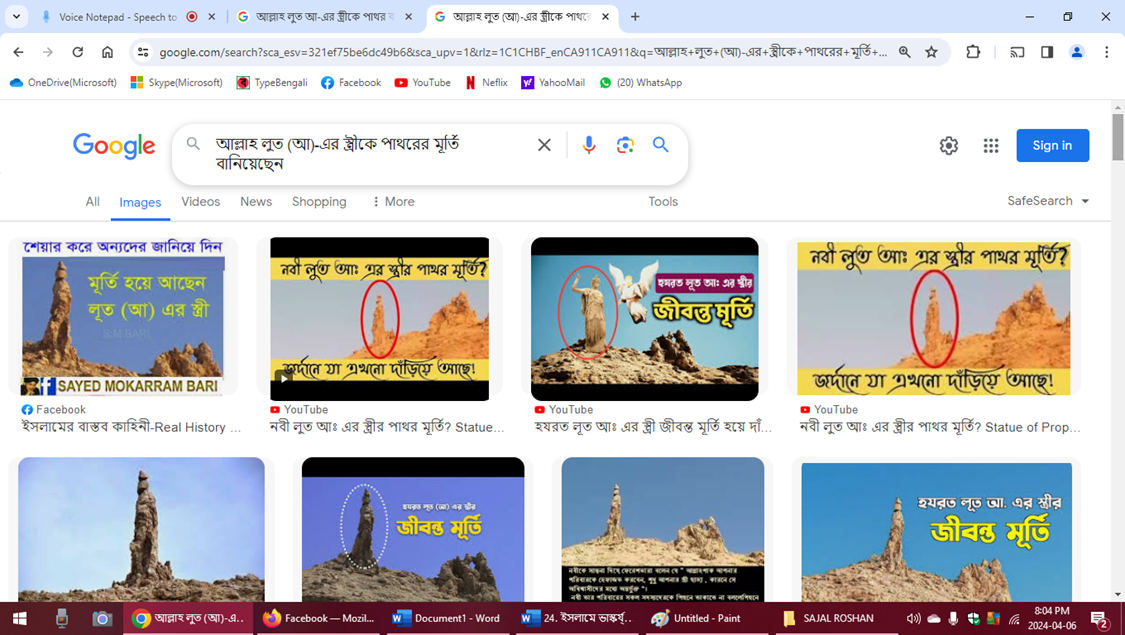Viewport: 1125px width, 635px height.
Task: Switch to the News search tab
Action: (255, 201)
